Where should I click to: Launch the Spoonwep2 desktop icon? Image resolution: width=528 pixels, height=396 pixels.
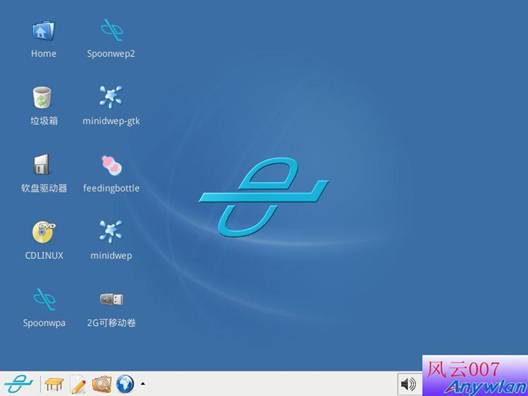[111, 30]
